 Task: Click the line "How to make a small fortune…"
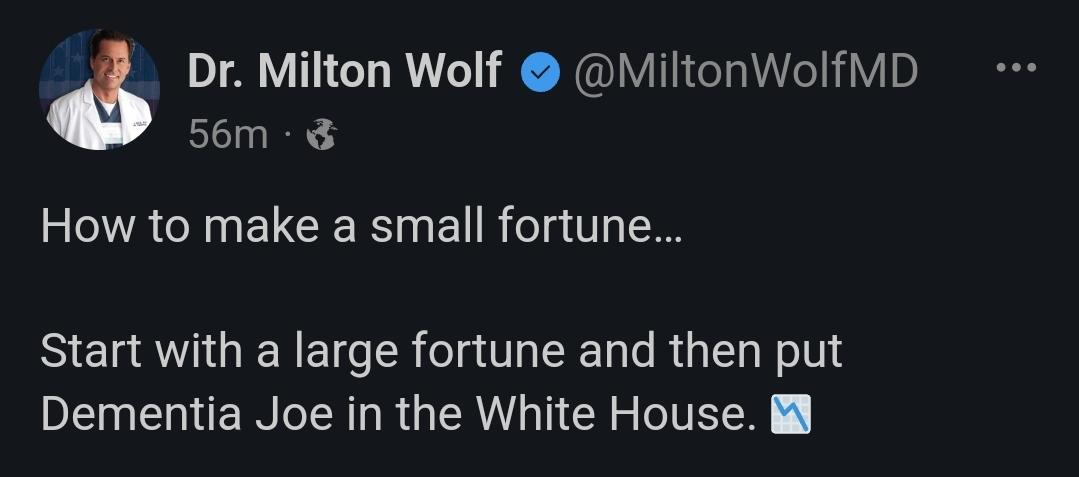tap(361, 227)
